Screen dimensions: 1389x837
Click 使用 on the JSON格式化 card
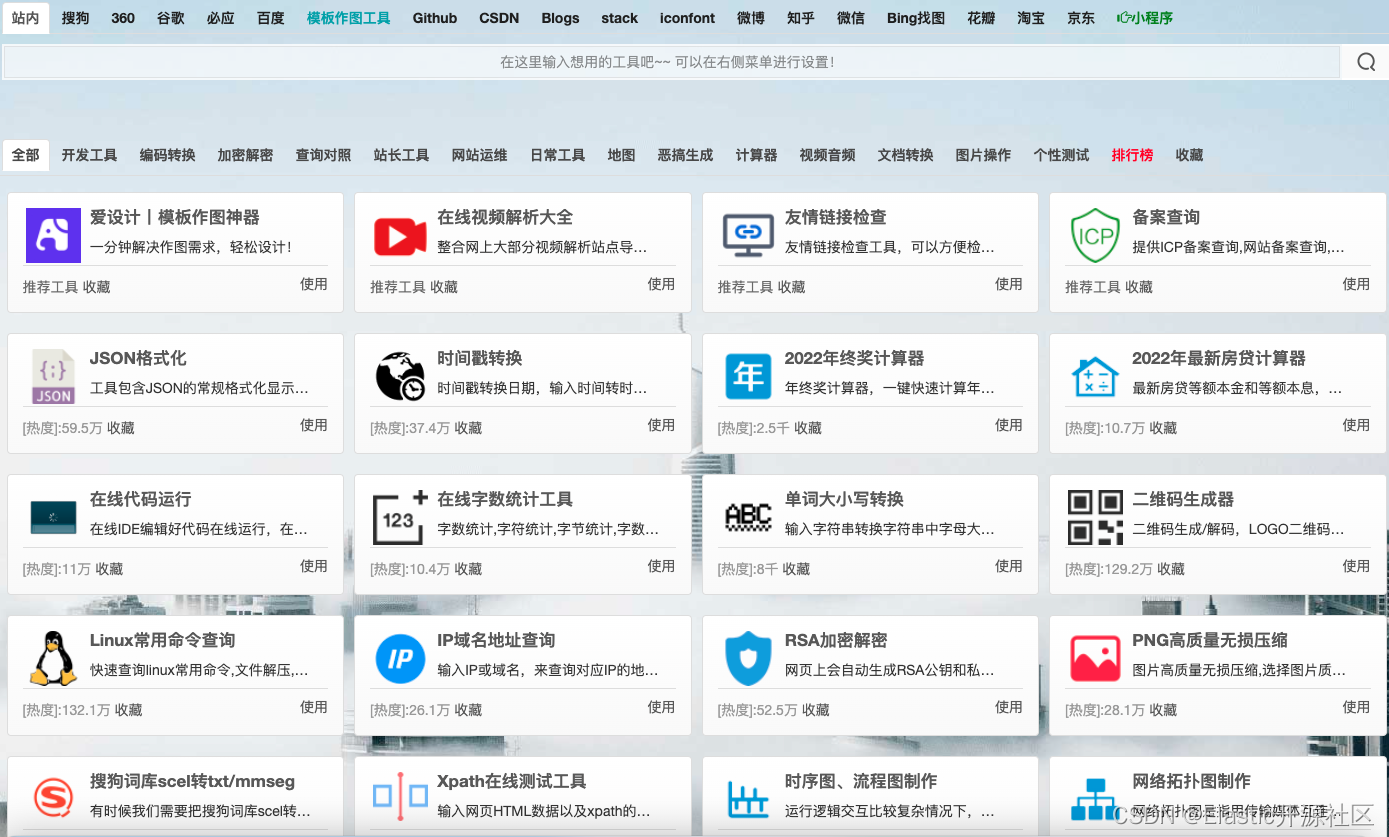314,425
